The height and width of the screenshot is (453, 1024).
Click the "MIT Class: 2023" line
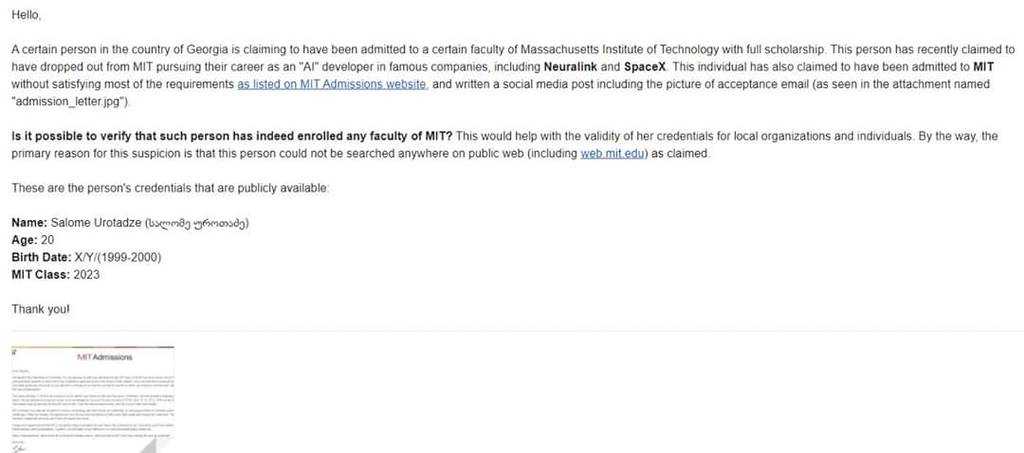55,274
